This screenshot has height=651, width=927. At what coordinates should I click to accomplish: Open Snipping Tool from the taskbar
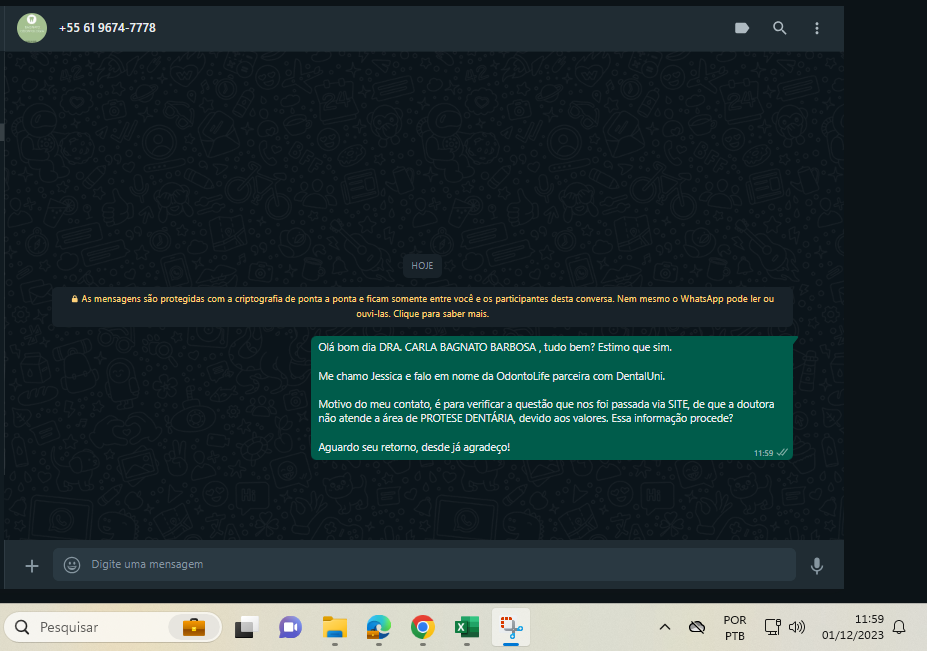(x=511, y=627)
